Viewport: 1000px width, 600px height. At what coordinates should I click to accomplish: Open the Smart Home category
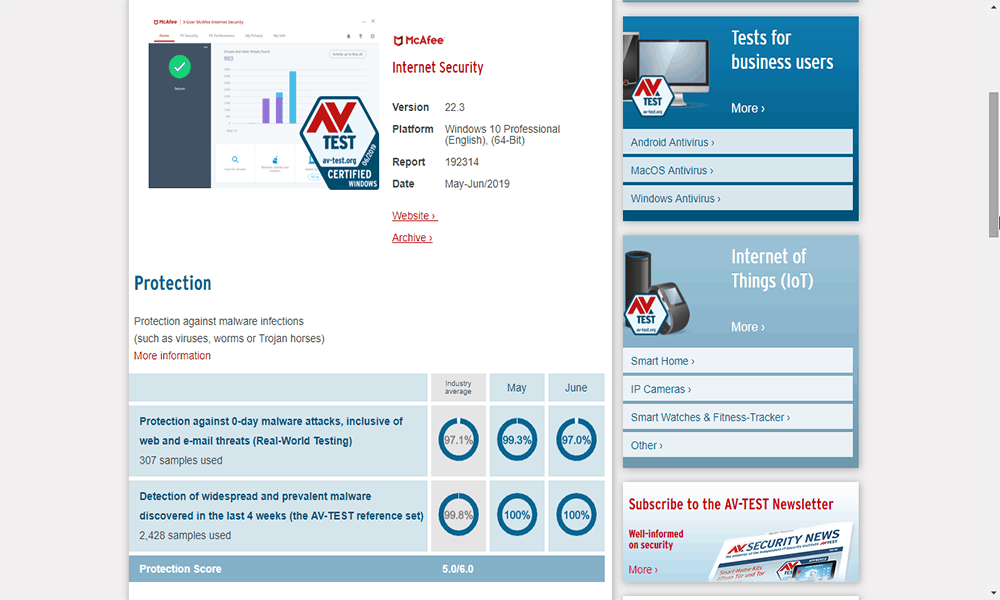point(738,361)
